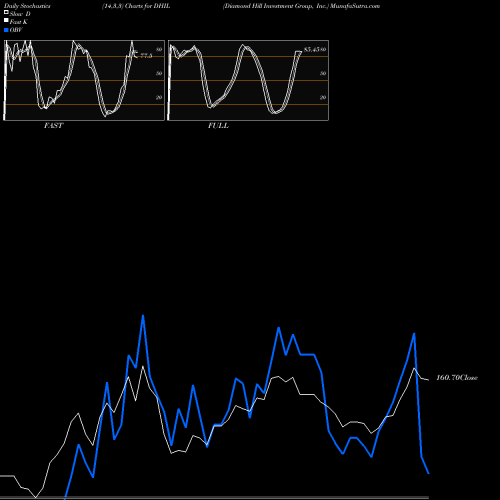Image resolution: width=500 pixels, height=500 pixels.
Task: Click the 20 axis label in FULL chart
Action: 323,97
